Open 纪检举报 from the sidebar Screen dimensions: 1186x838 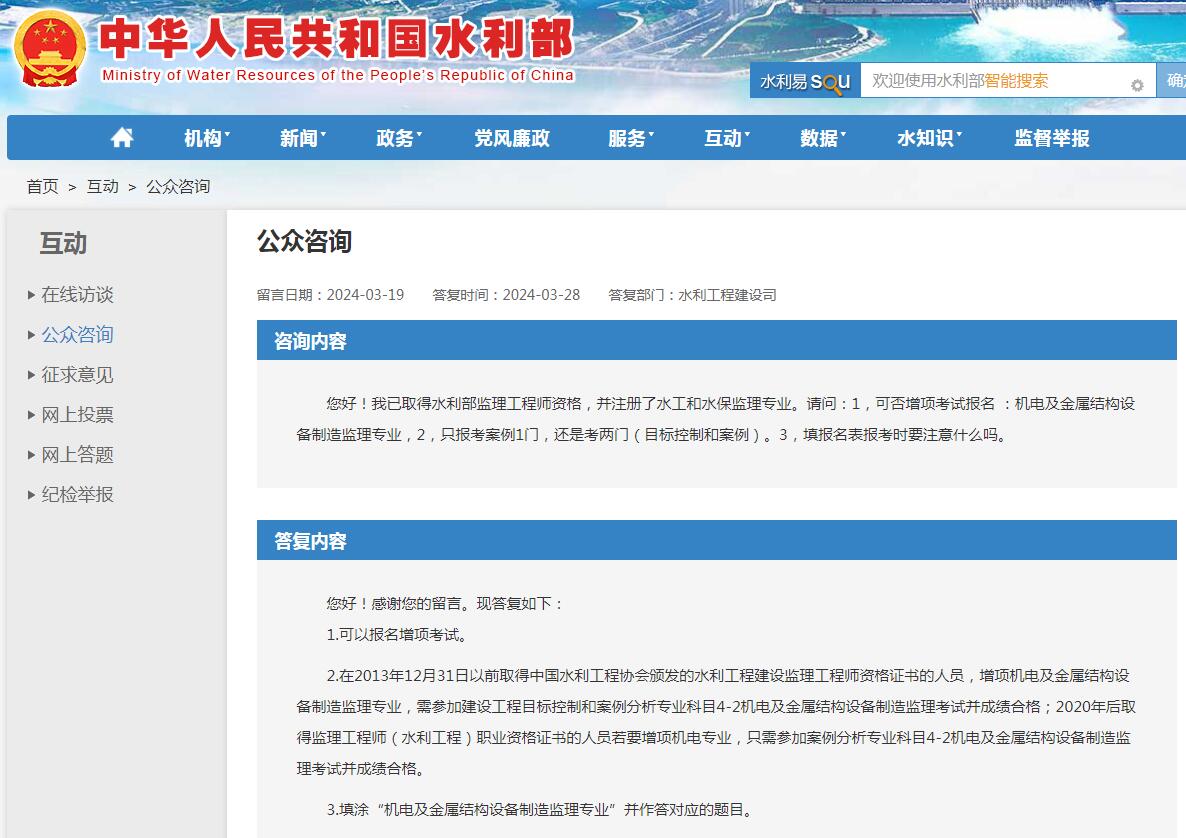pyautogui.click(x=77, y=494)
